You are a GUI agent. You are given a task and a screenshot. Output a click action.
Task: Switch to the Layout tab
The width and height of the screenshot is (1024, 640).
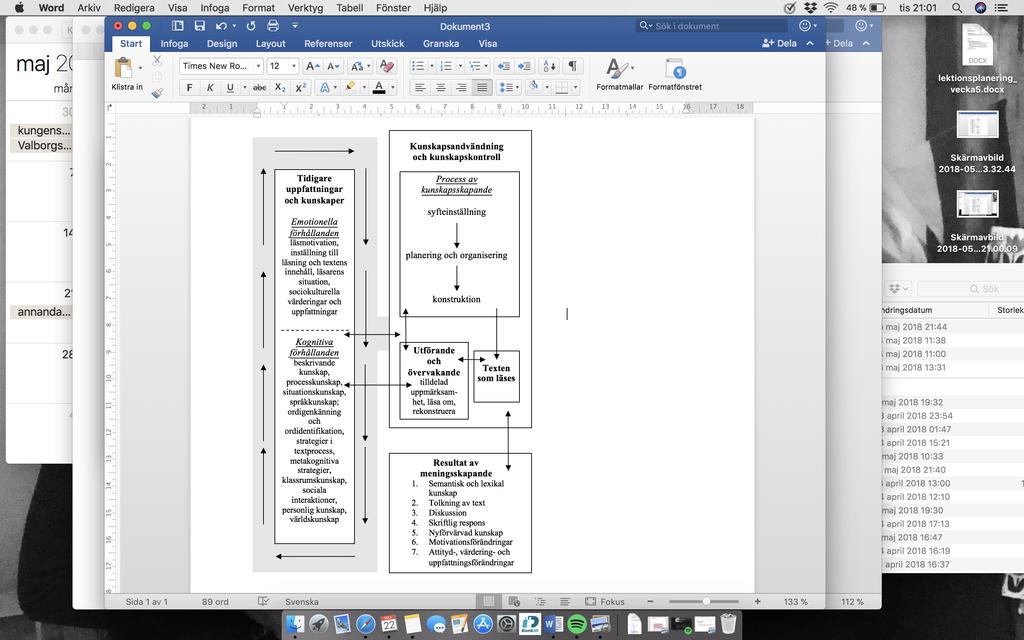270,44
